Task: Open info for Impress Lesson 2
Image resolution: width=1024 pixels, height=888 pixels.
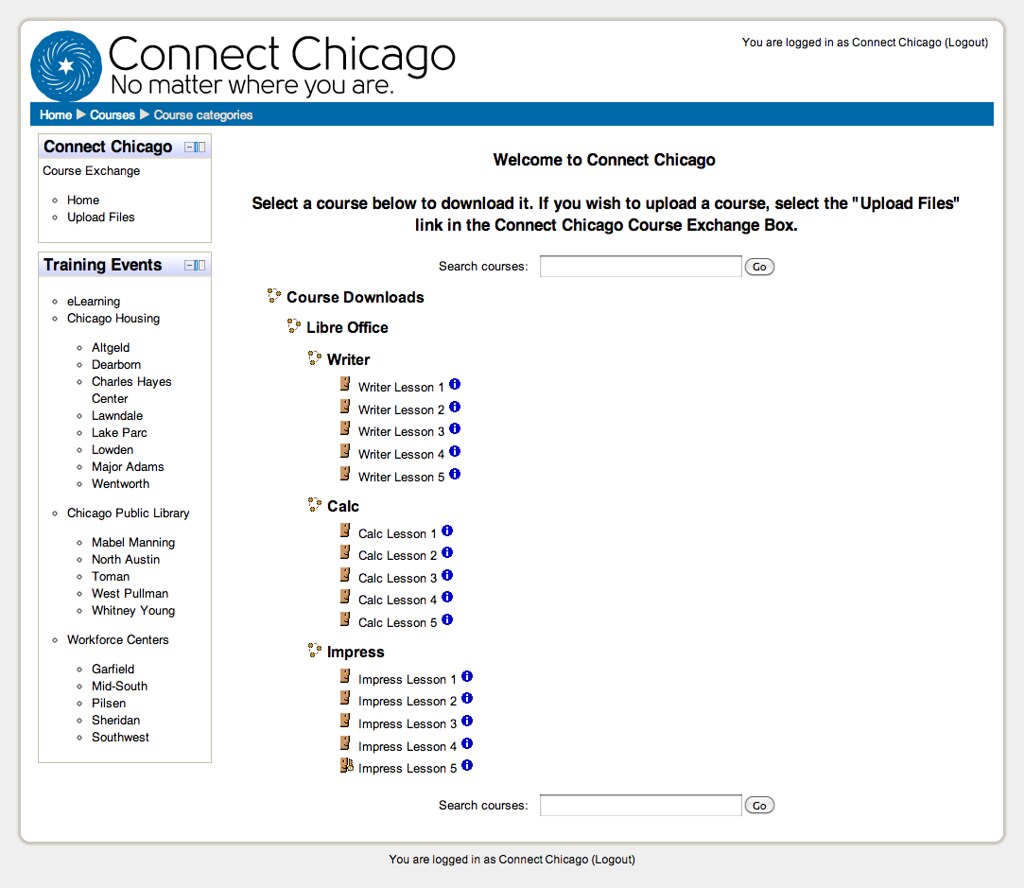Action: [x=467, y=698]
